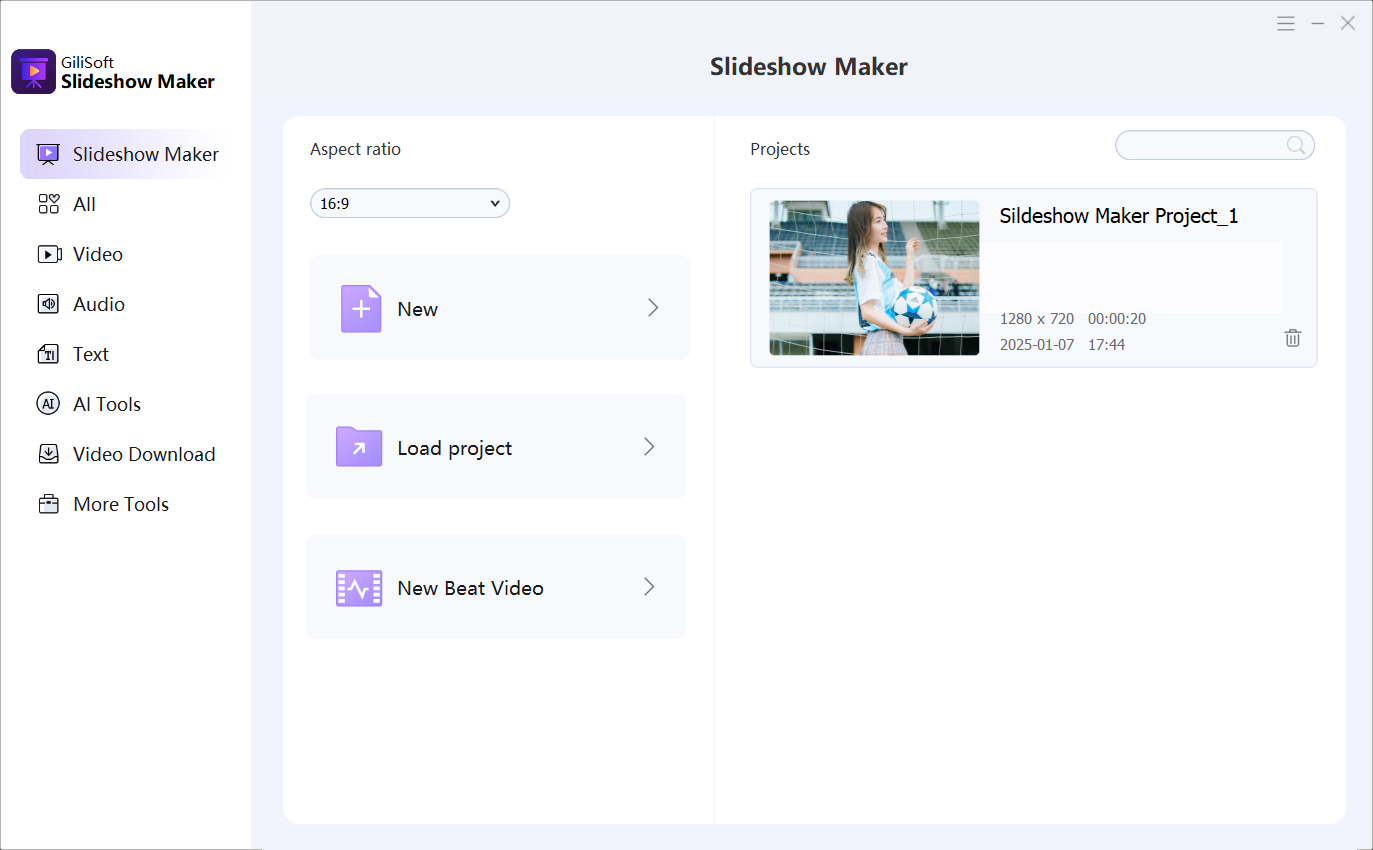Viewport: 1373px width, 850px height.
Task: Minimize the Slideshow Maker window
Action: tap(1318, 24)
